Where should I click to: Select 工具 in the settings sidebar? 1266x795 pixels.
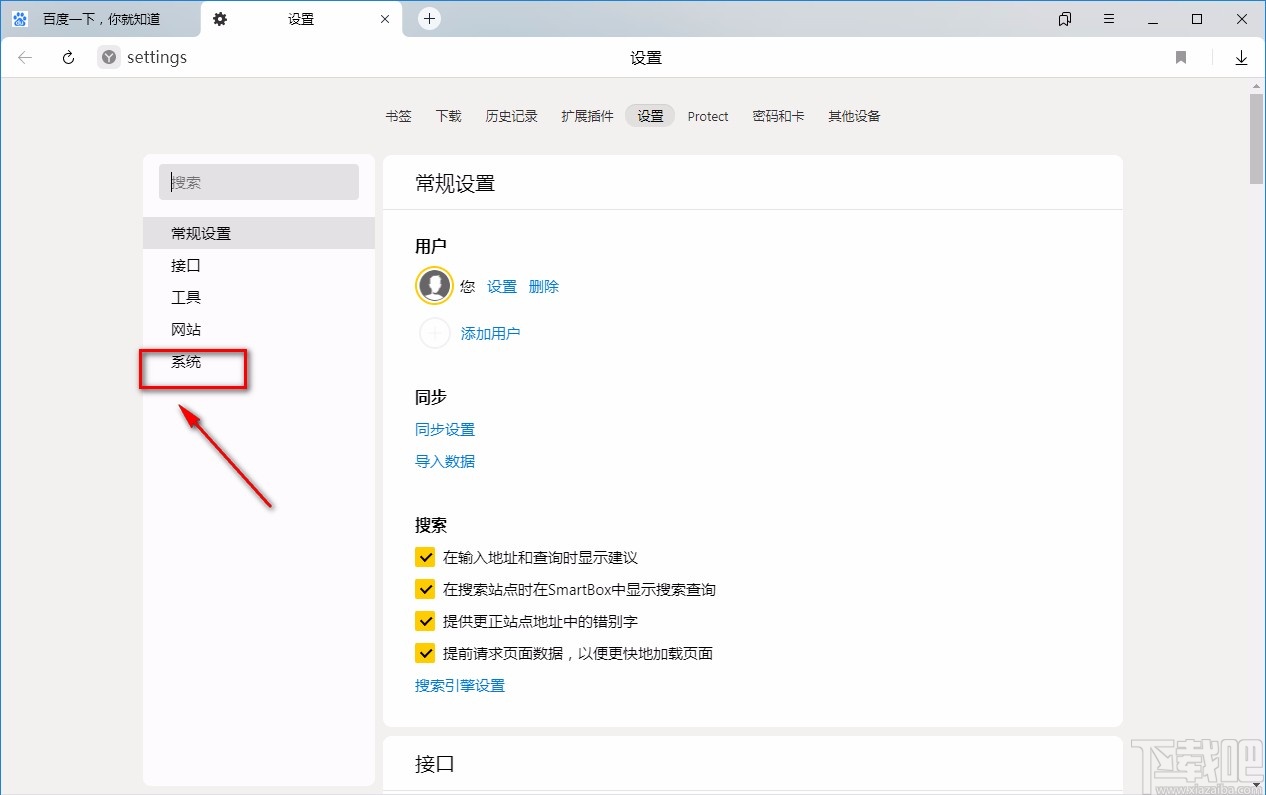click(x=185, y=297)
